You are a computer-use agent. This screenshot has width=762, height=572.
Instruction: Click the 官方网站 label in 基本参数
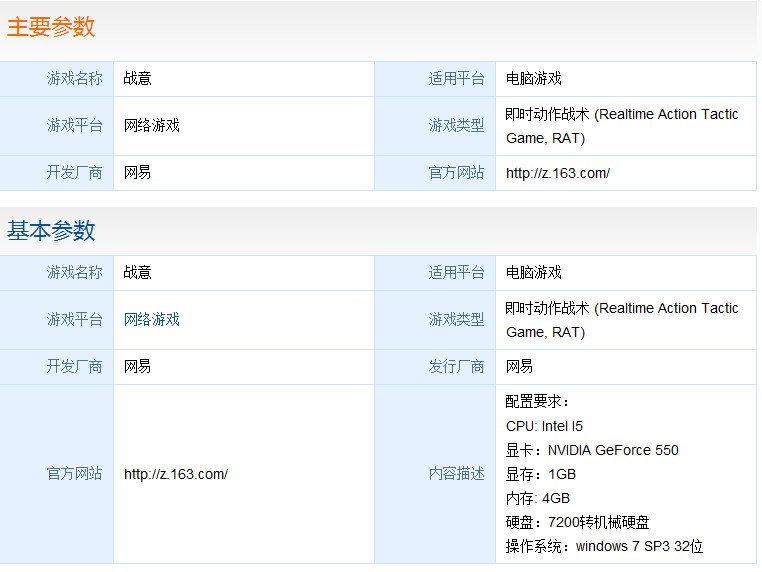pyautogui.click(x=74, y=474)
